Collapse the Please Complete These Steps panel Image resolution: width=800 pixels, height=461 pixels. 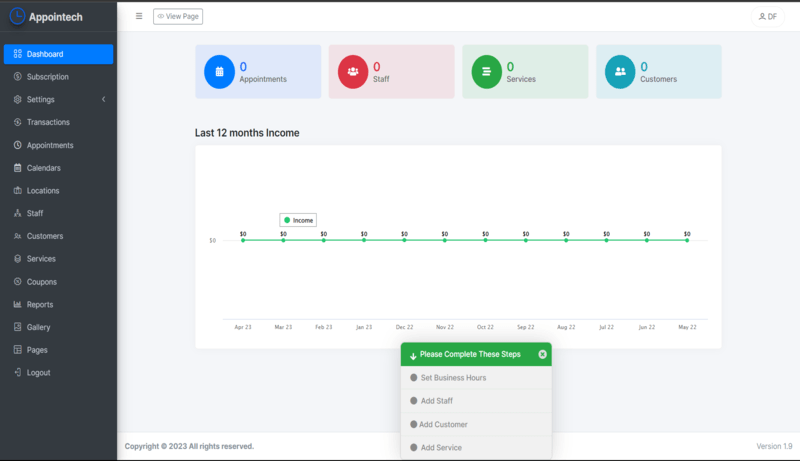coord(413,355)
